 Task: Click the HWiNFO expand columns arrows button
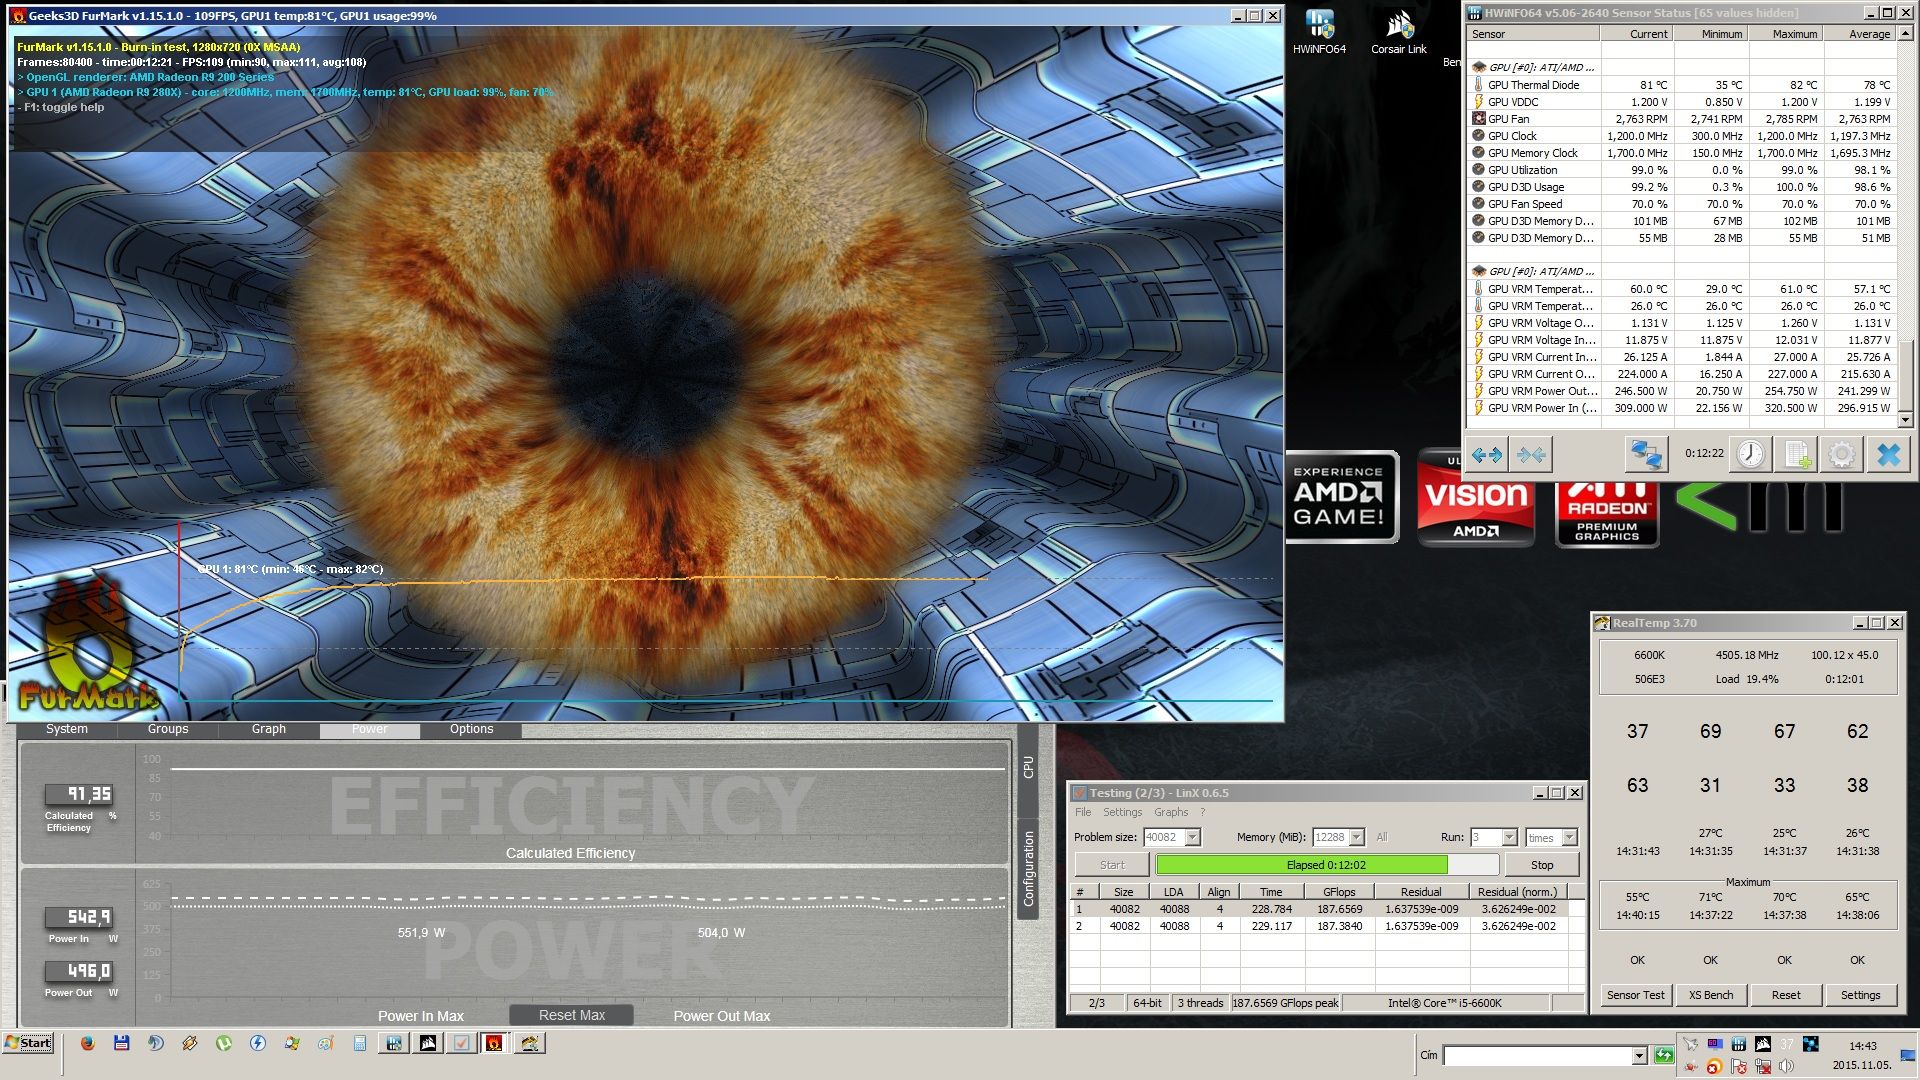(x=1486, y=455)
